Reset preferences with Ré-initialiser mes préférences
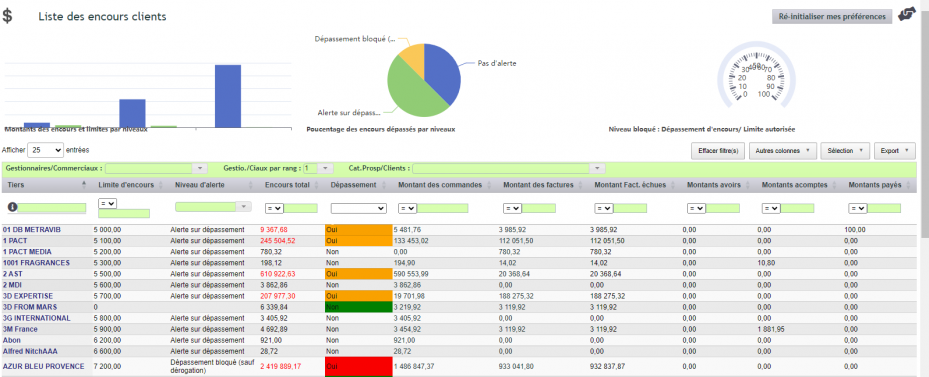Image resolution: width=929 pixels, height=377 pixels. tap(832, 17)
